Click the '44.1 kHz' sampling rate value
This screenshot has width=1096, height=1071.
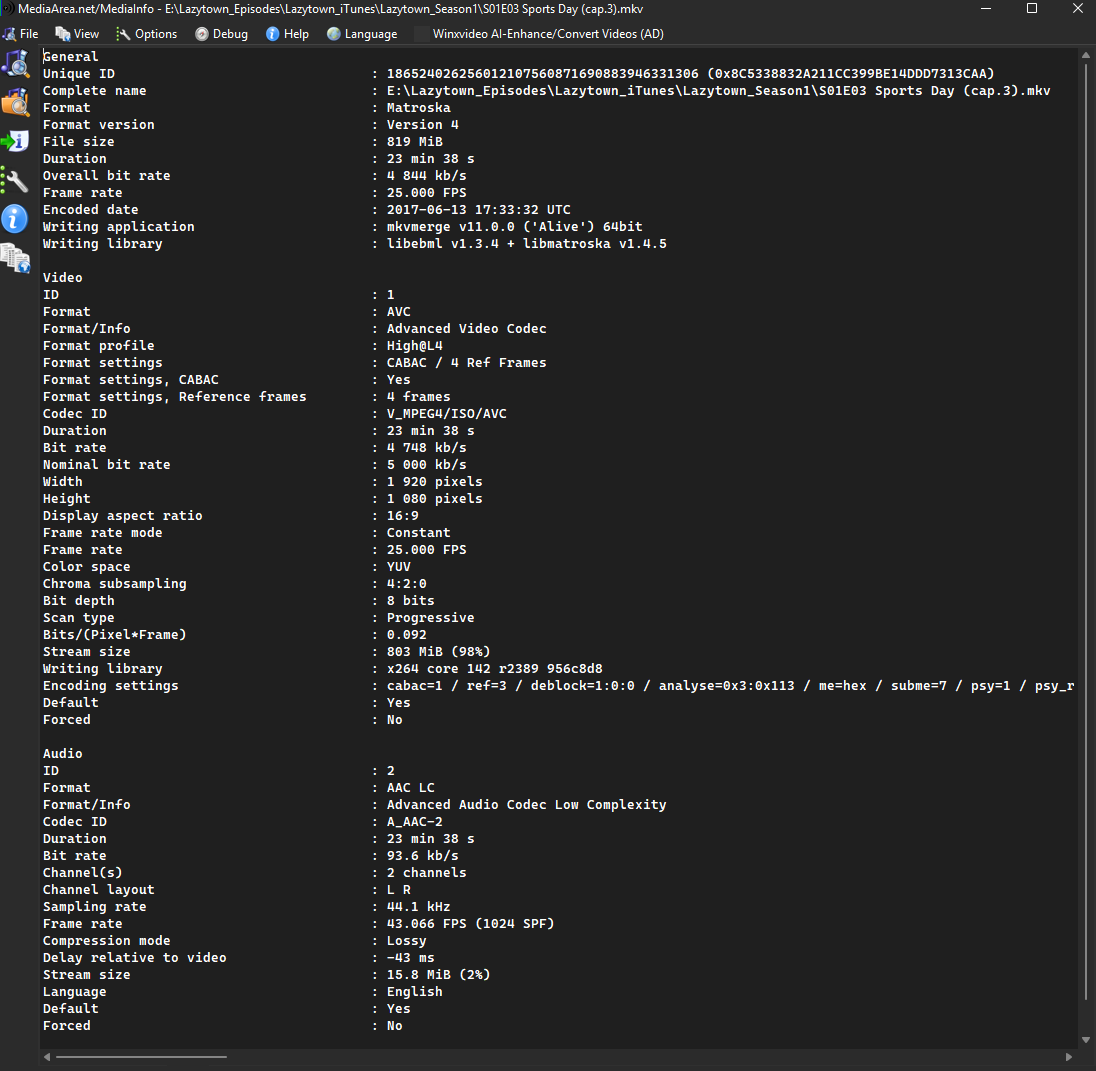[419, 907]
